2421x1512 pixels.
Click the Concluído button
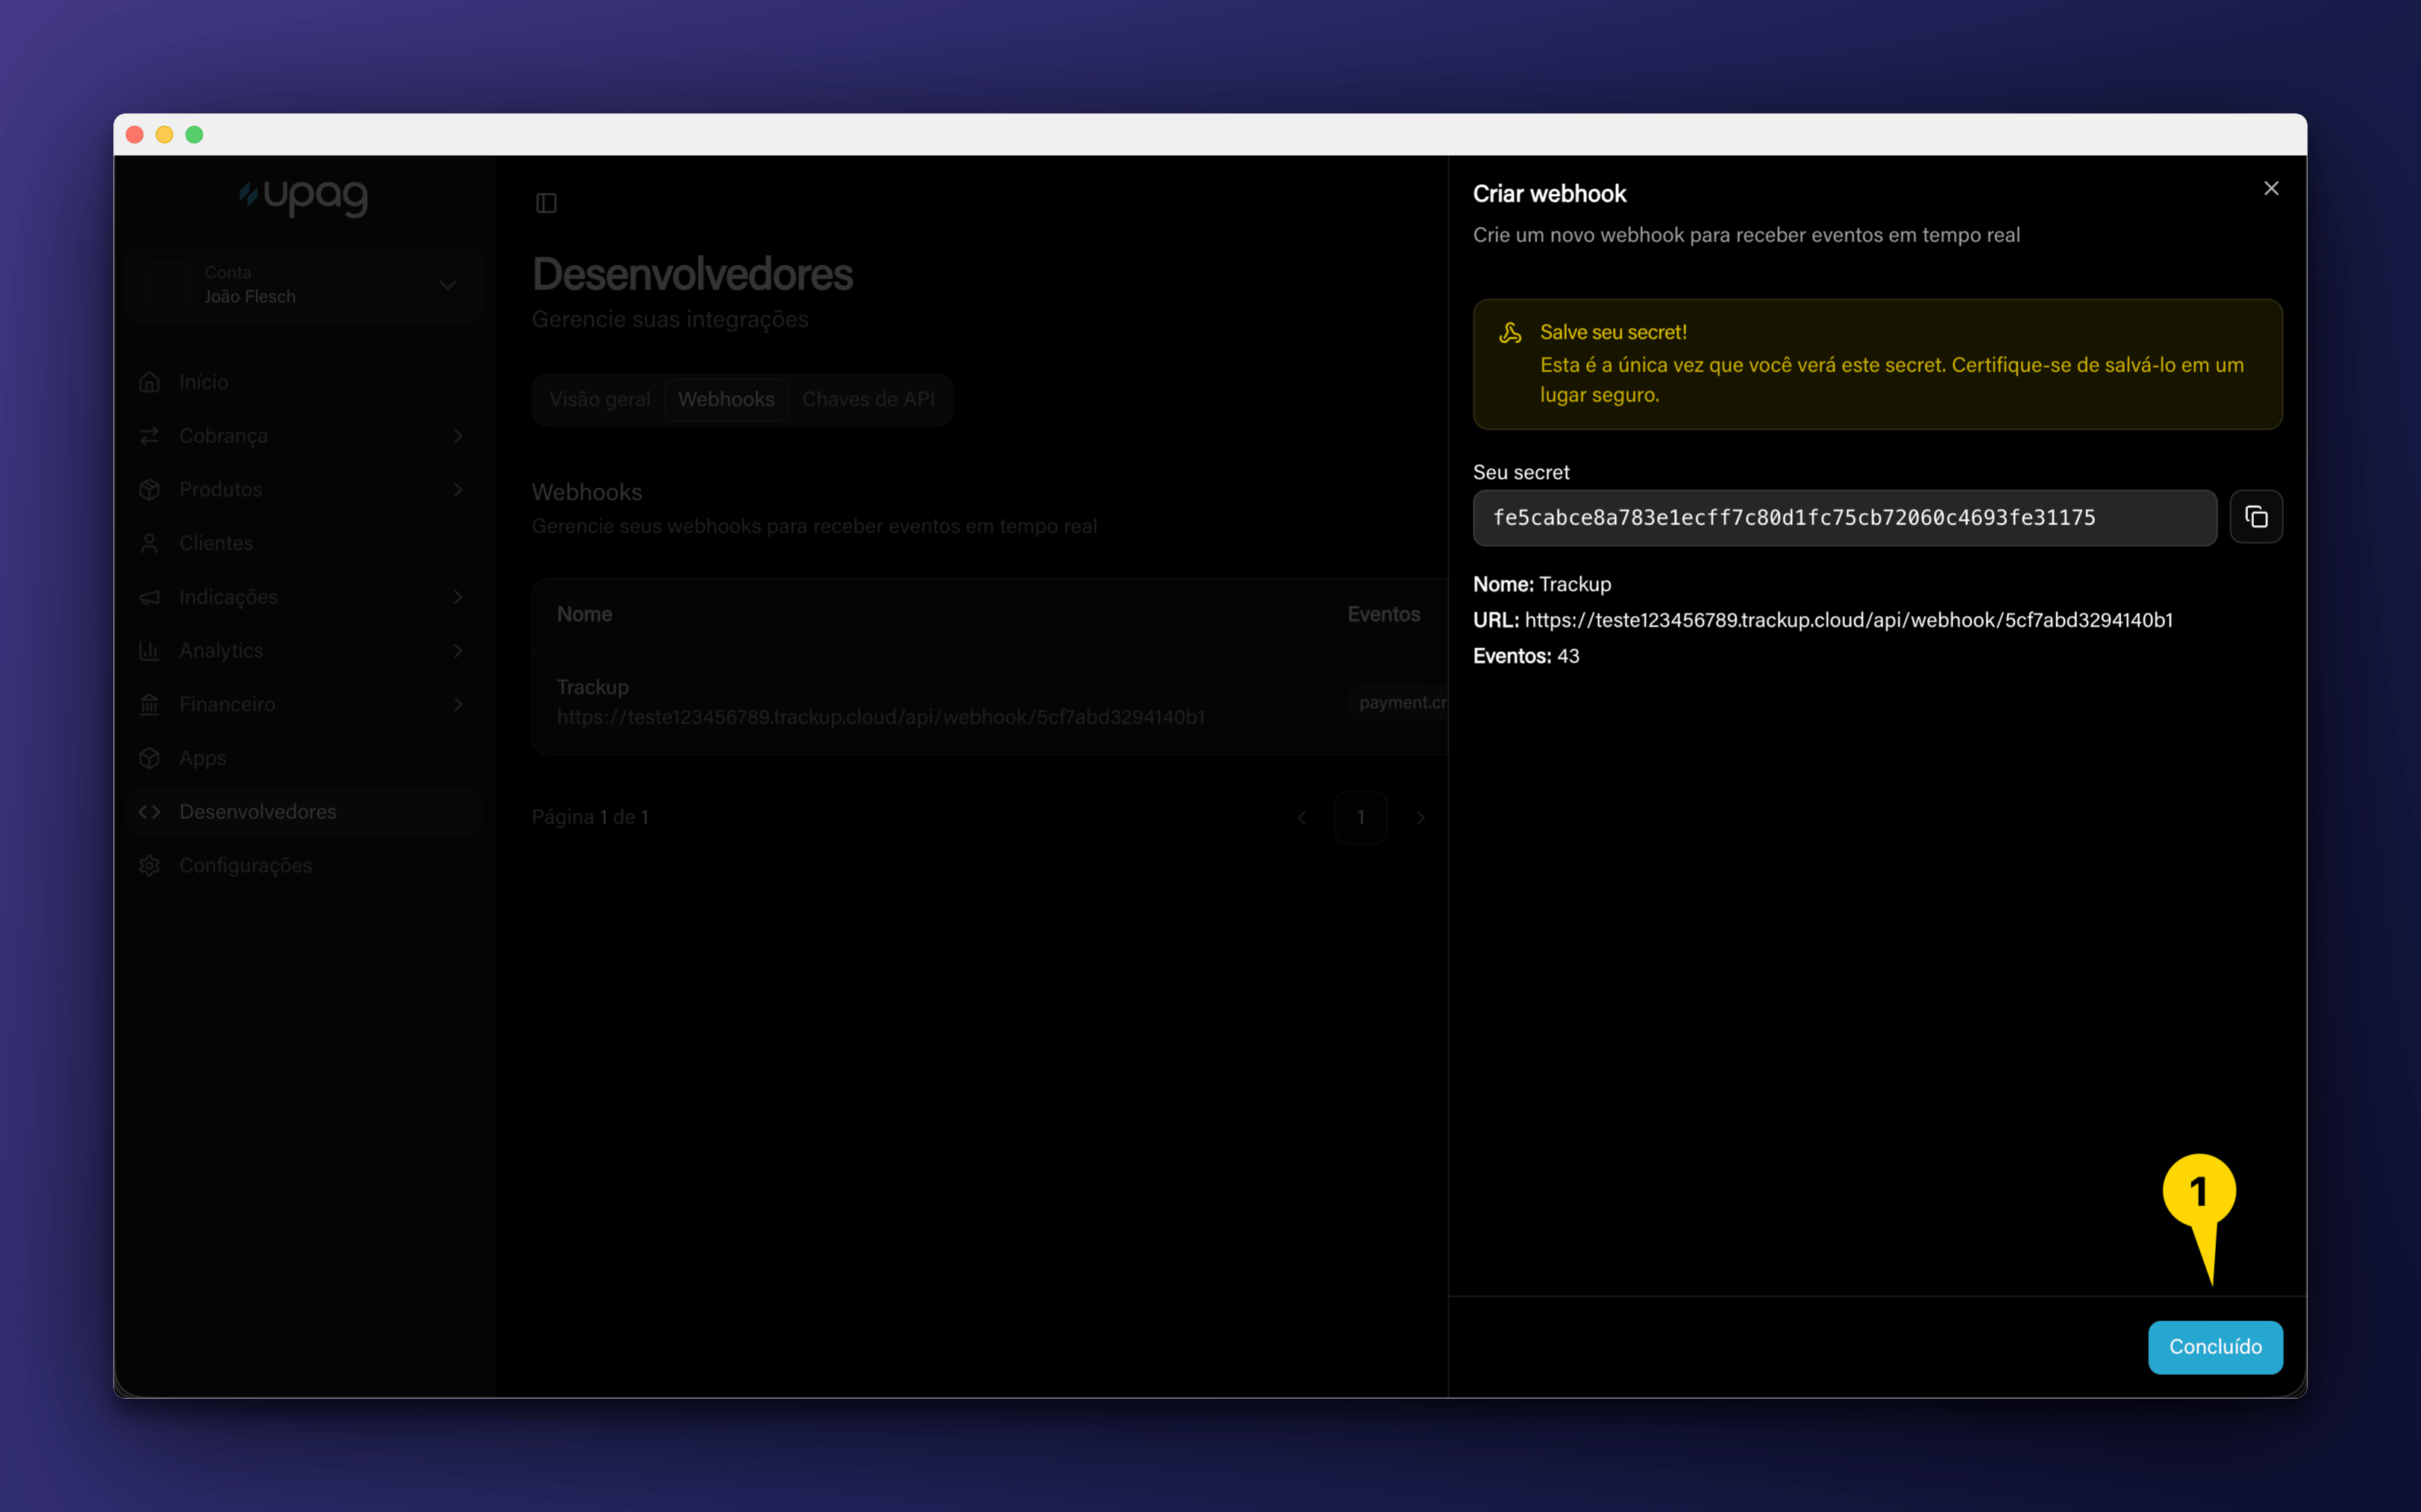point(2214,1346)
